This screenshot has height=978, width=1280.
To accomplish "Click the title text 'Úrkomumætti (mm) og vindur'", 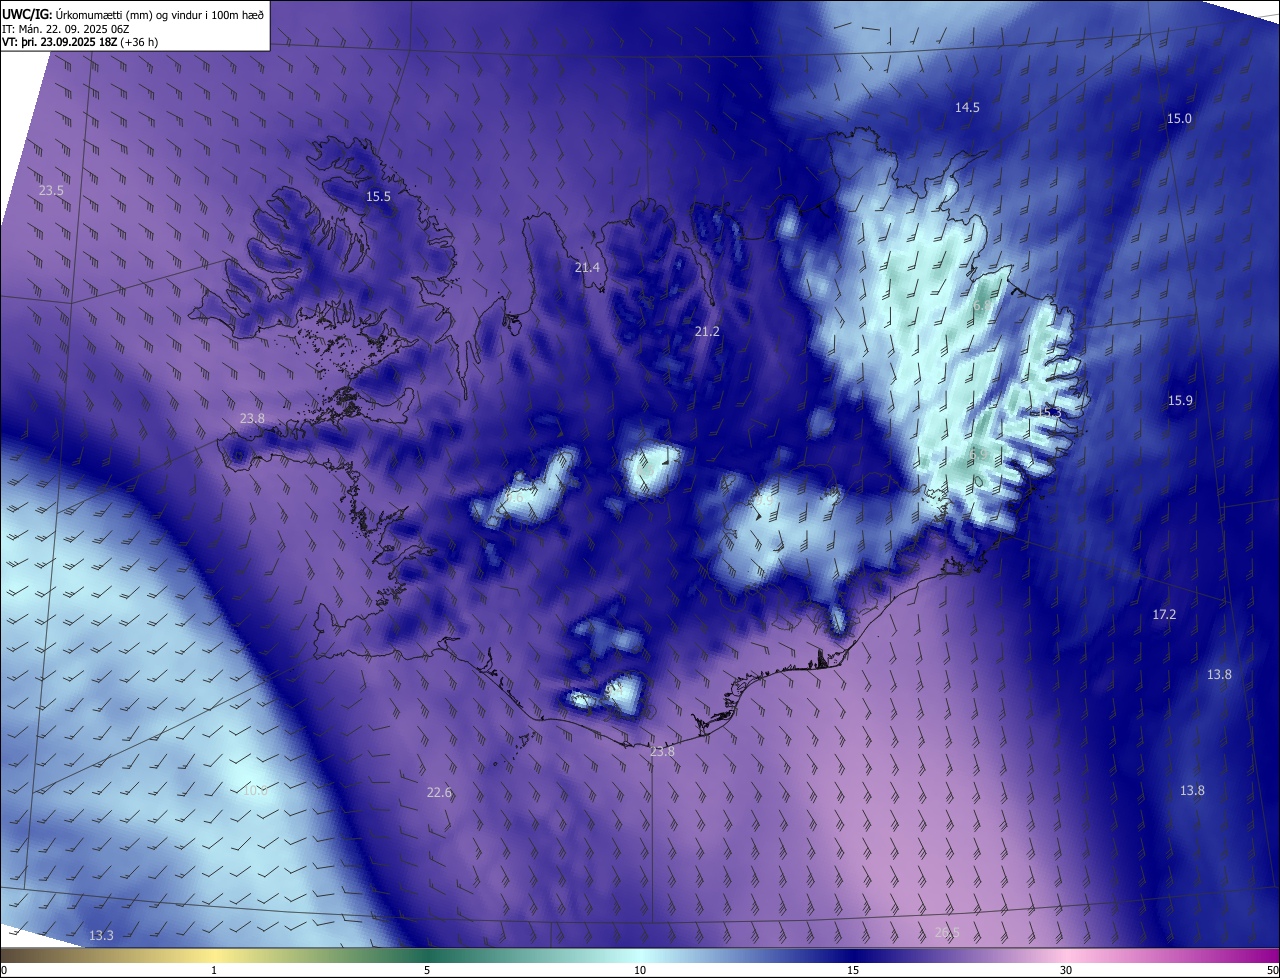I will (x=128, y=14).
